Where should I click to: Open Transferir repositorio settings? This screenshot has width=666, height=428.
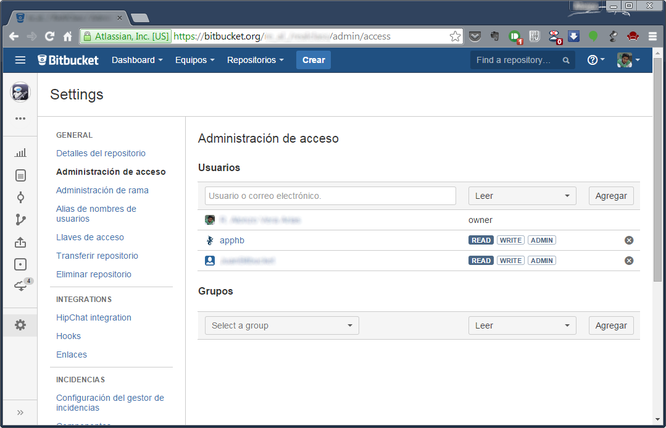[97, 256]
